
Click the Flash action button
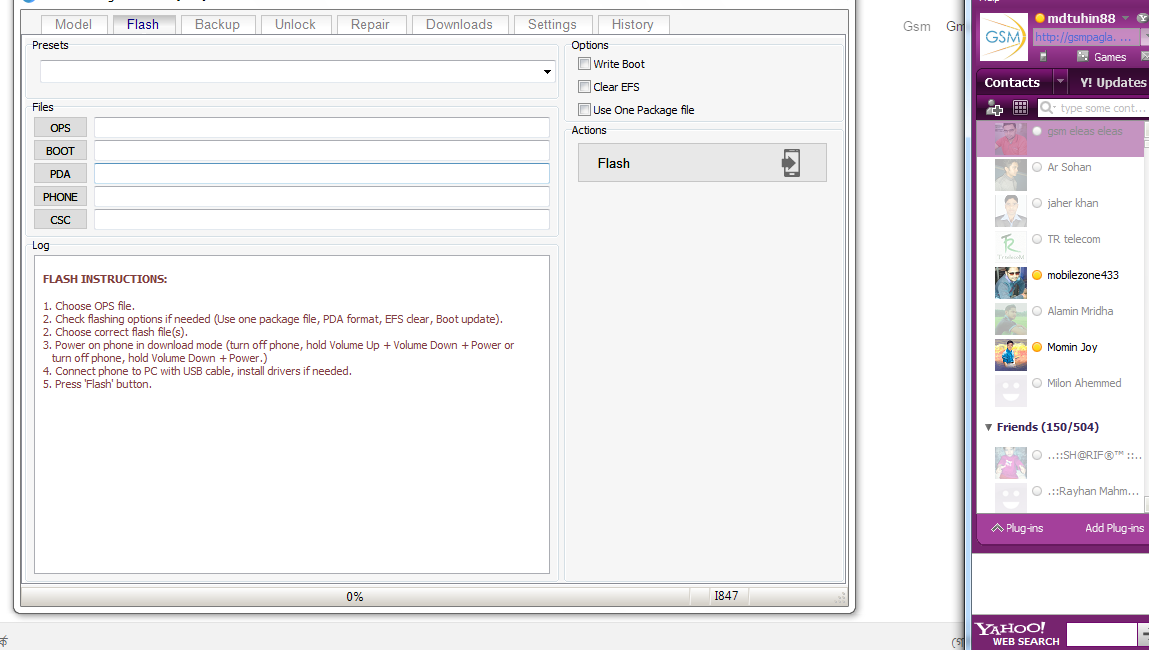tap(702, 163)
